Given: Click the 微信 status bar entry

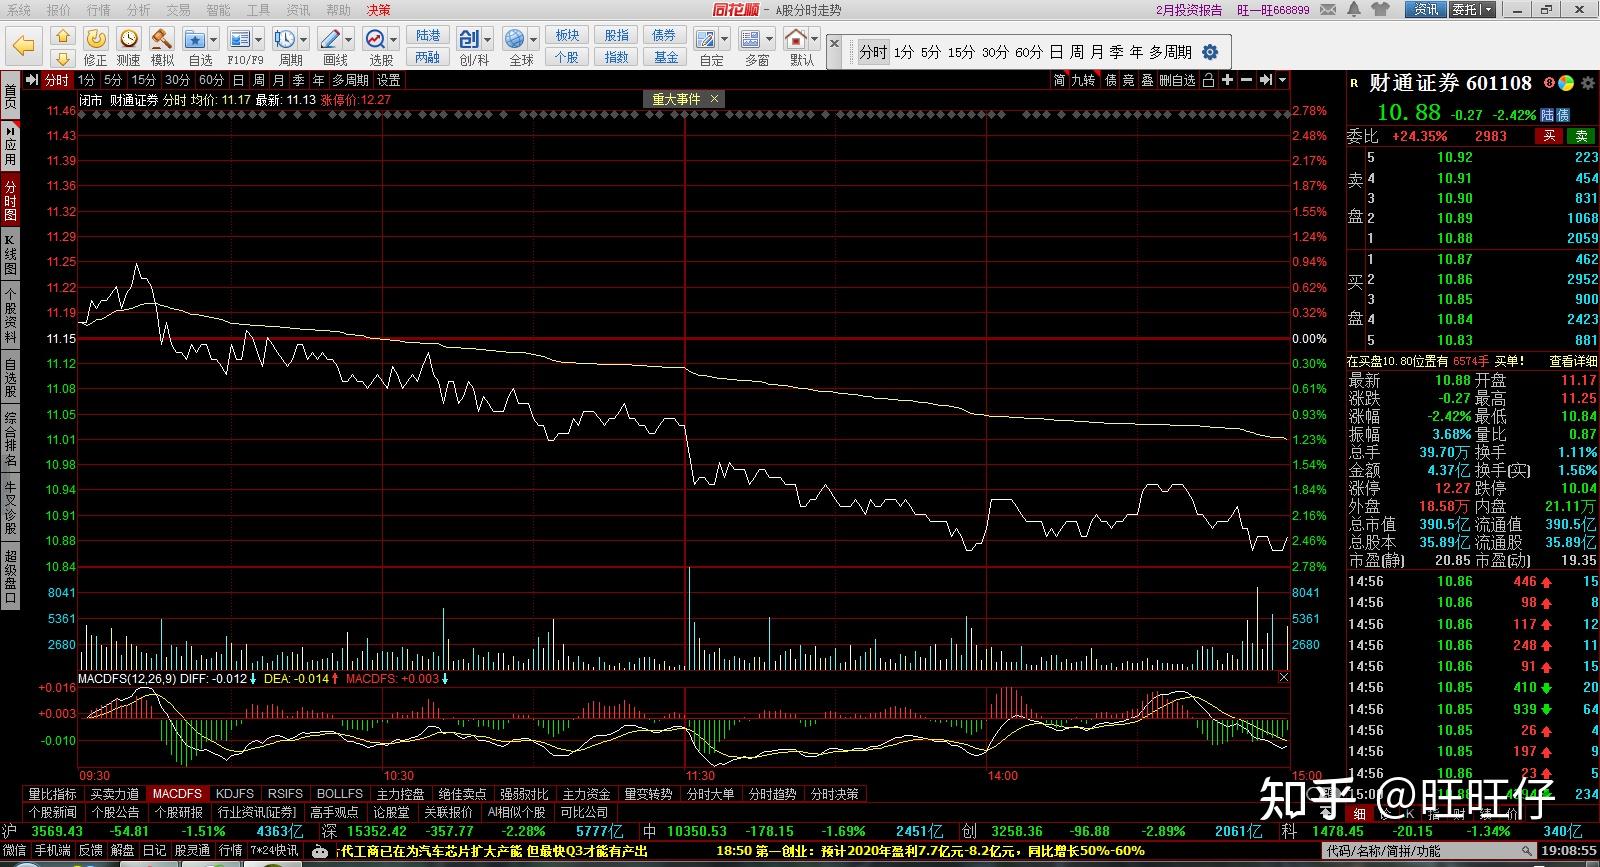Looking at the screenshot, I should pos(15,850).
